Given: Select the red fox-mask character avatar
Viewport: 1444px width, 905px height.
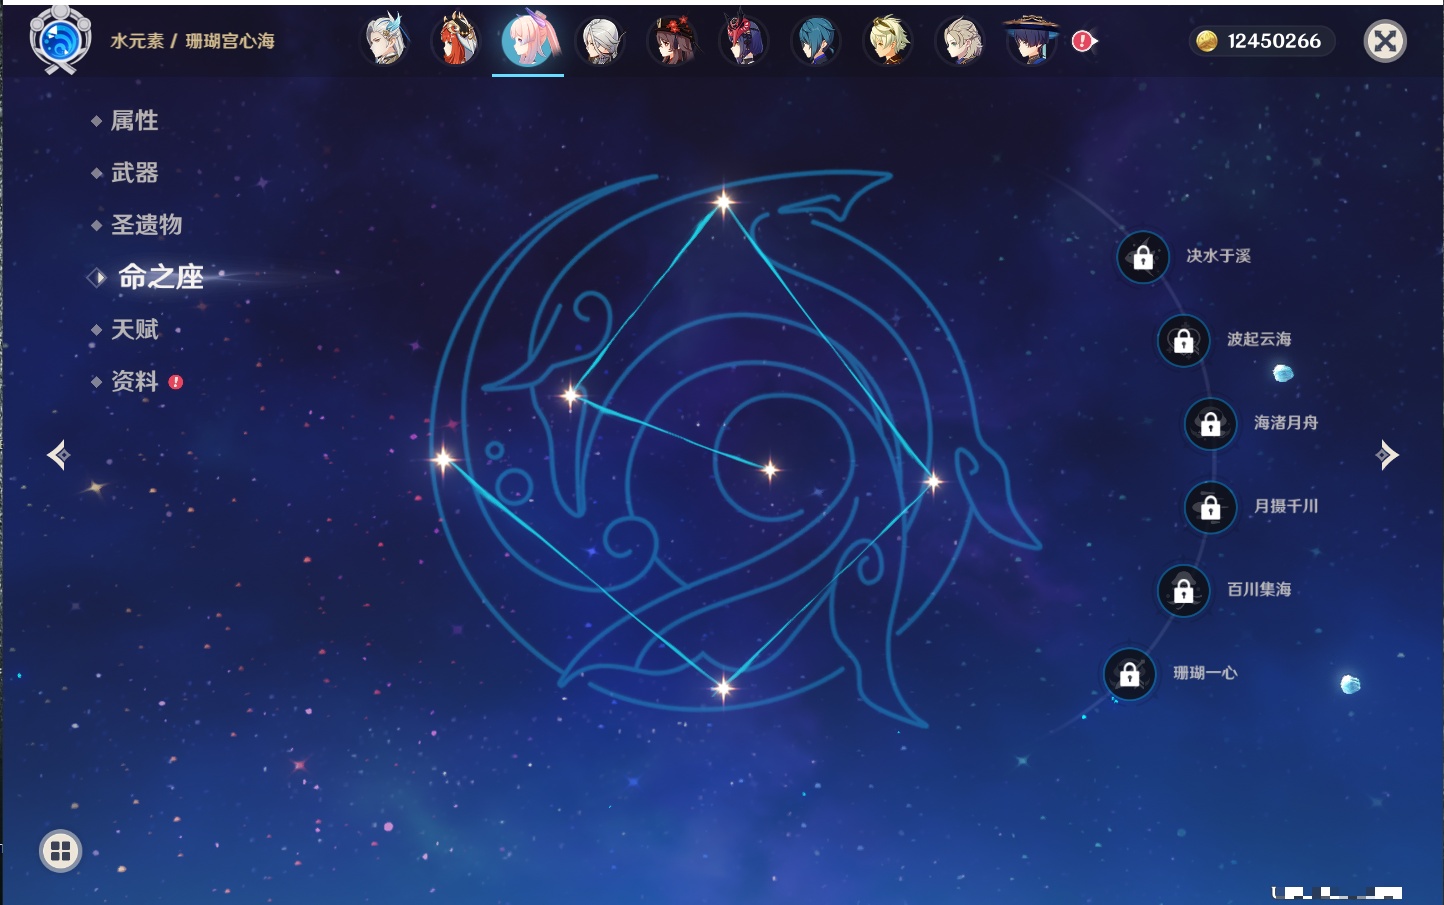Looking at the screenshot, I should [457, 40].
